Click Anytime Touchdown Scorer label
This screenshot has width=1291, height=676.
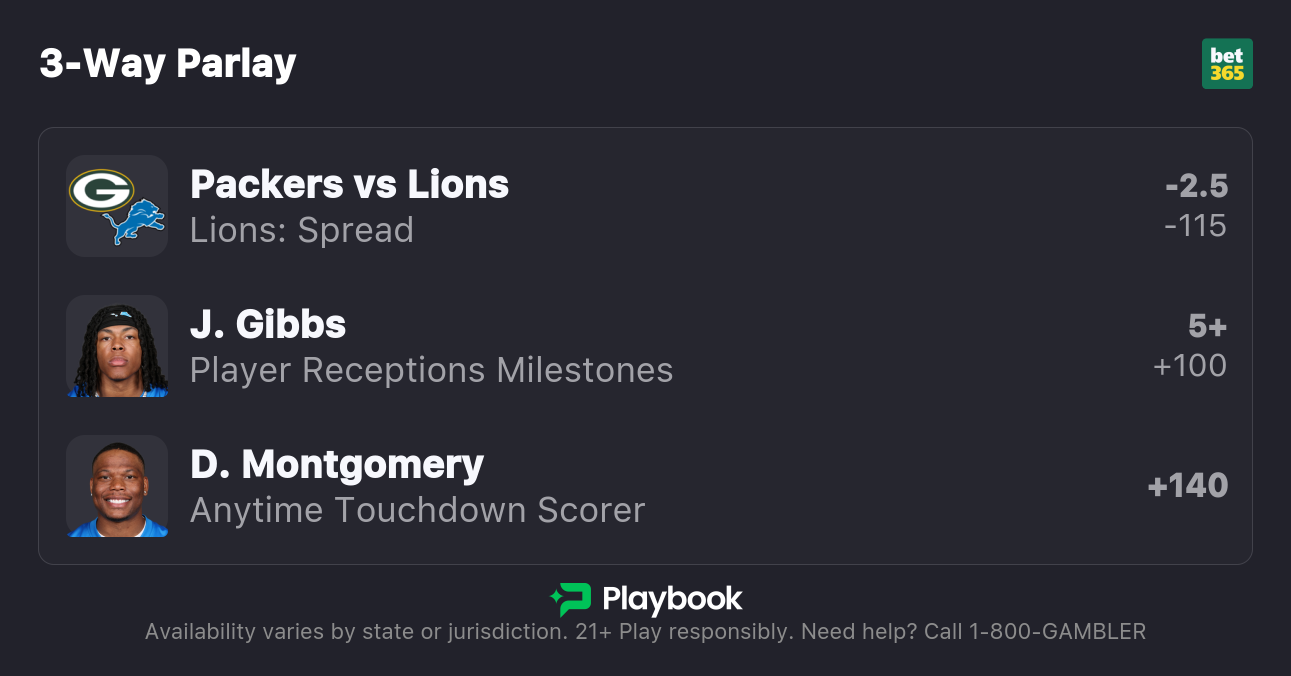coord(417,510)
